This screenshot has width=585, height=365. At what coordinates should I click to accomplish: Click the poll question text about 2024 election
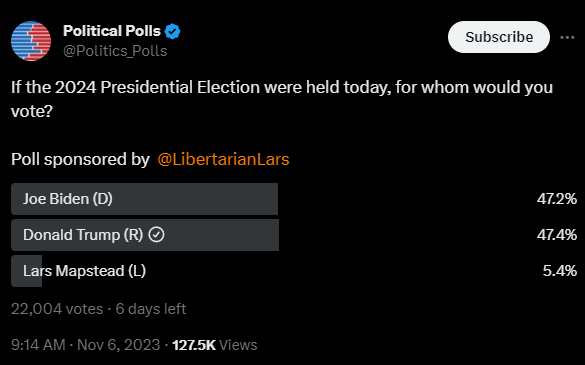tap(282, 99)
